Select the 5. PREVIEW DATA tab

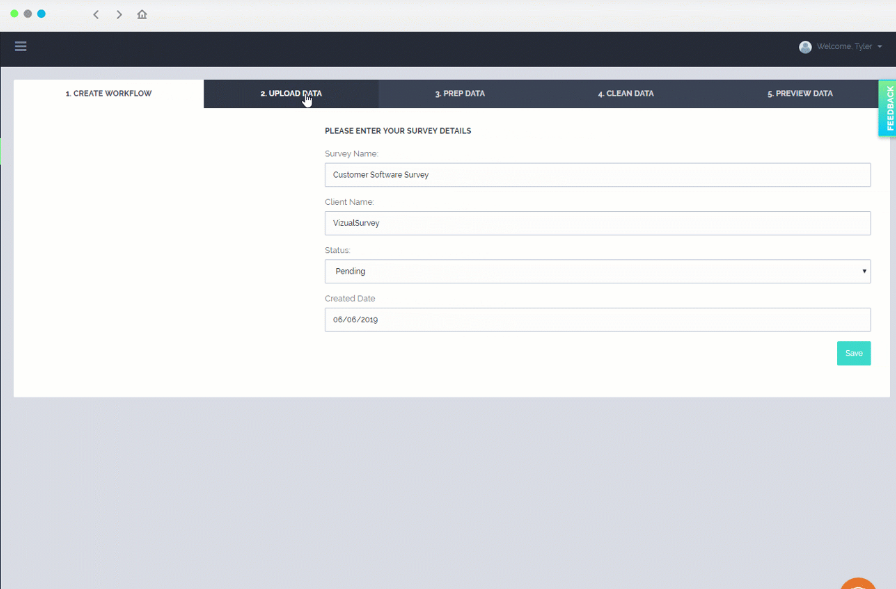click(x=799, y=93)
